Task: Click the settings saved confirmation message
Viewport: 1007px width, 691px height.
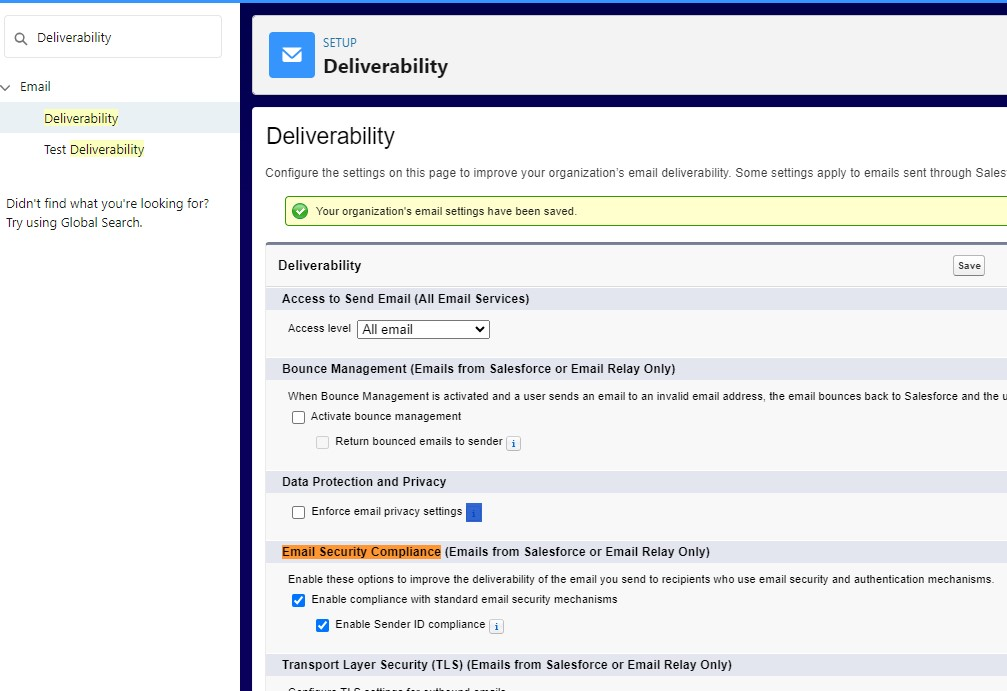Action: pyautogui.click(x=446, y=211)
